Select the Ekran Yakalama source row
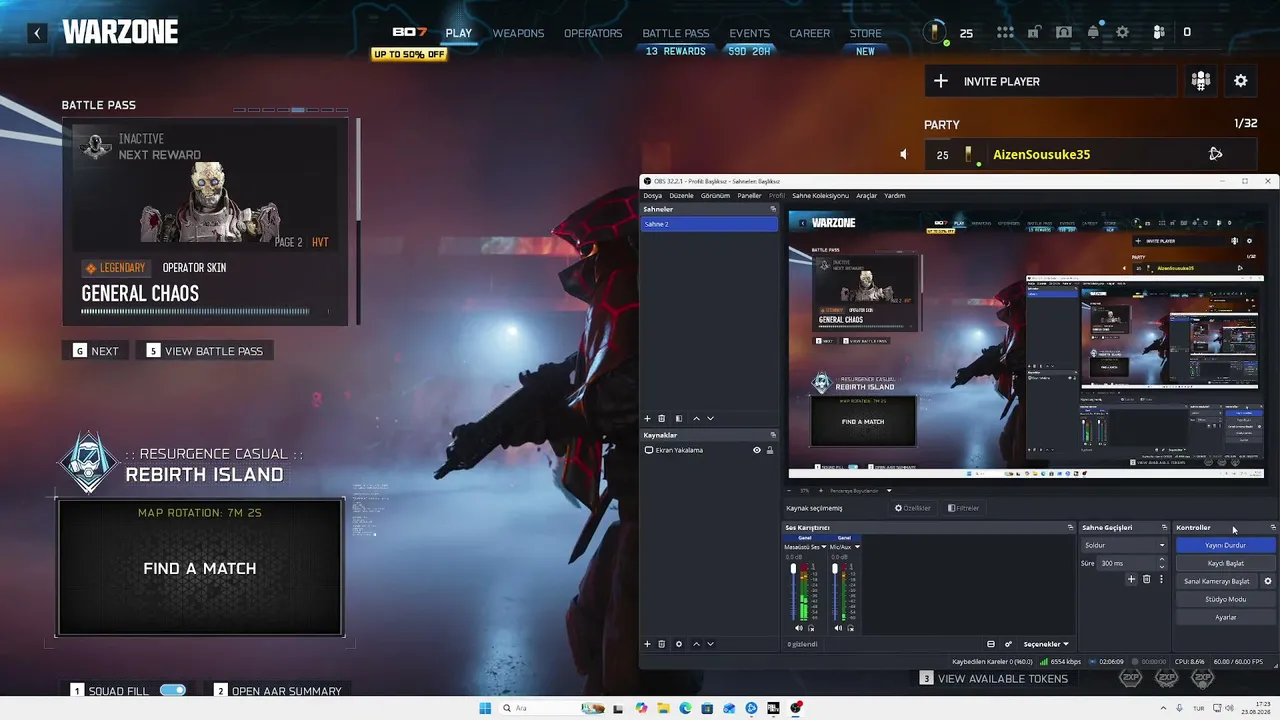This screenshot has width=1280, height=720. (x=709, y=450)
